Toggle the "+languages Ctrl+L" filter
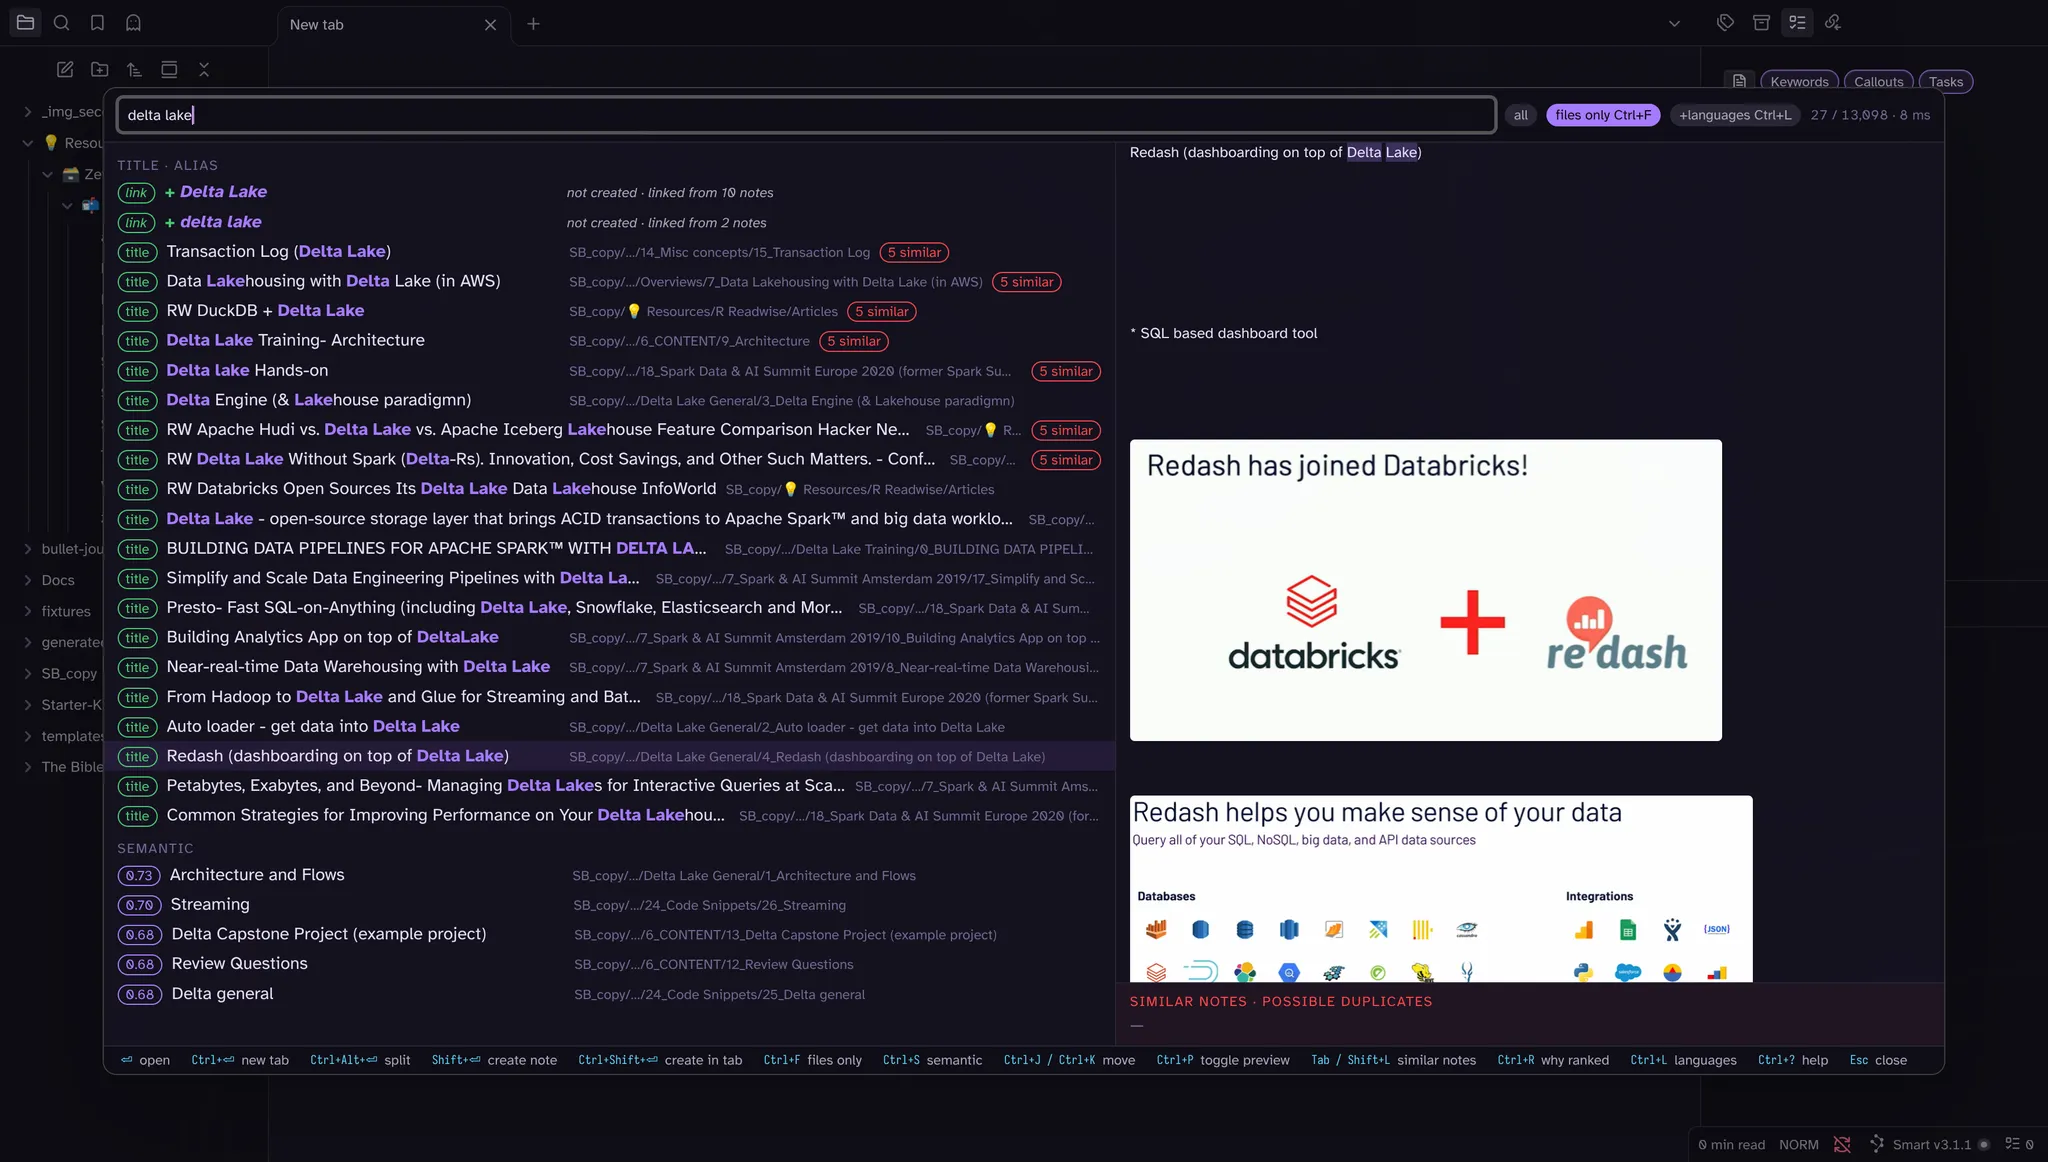The width and height of the screenshot is (2048, 1162). coord(1735,115)
